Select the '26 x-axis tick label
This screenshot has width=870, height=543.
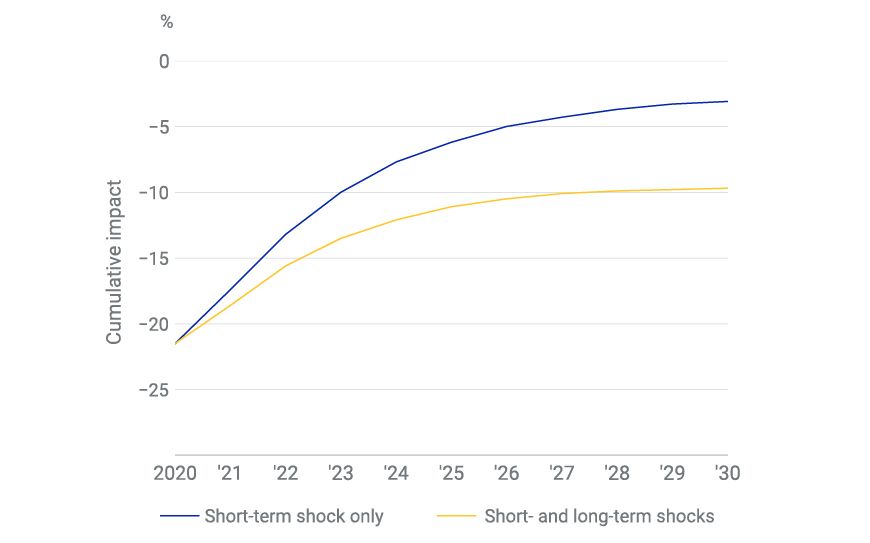click(x=506, y=471)
